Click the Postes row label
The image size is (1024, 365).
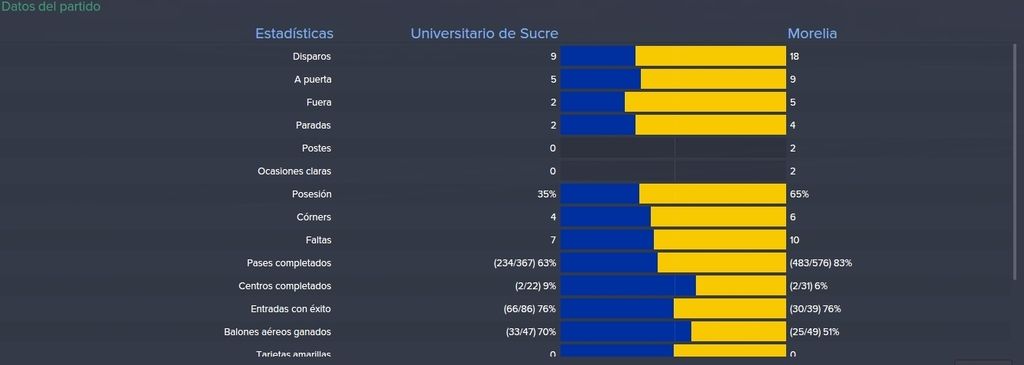[316, 148]
